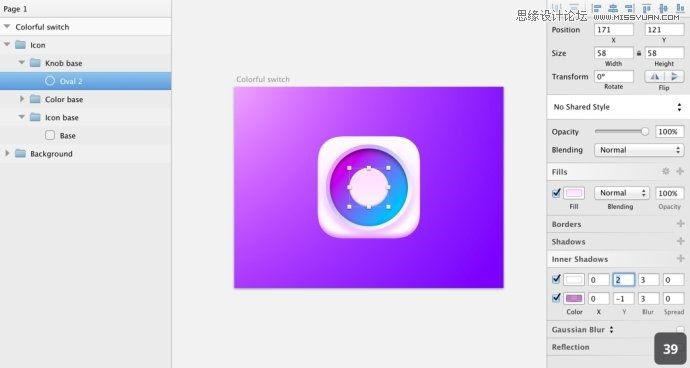Click the Oval 2 layer shape icon

50,81
